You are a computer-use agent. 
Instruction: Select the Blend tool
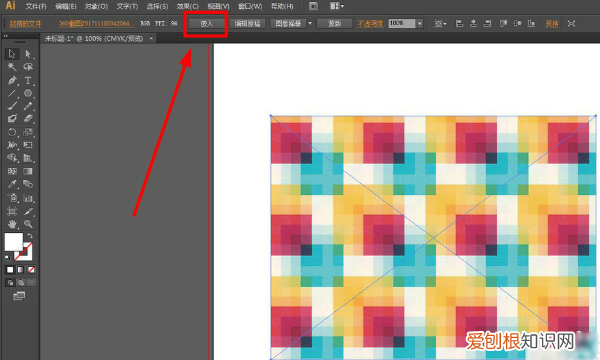click(x=28, y=184)
